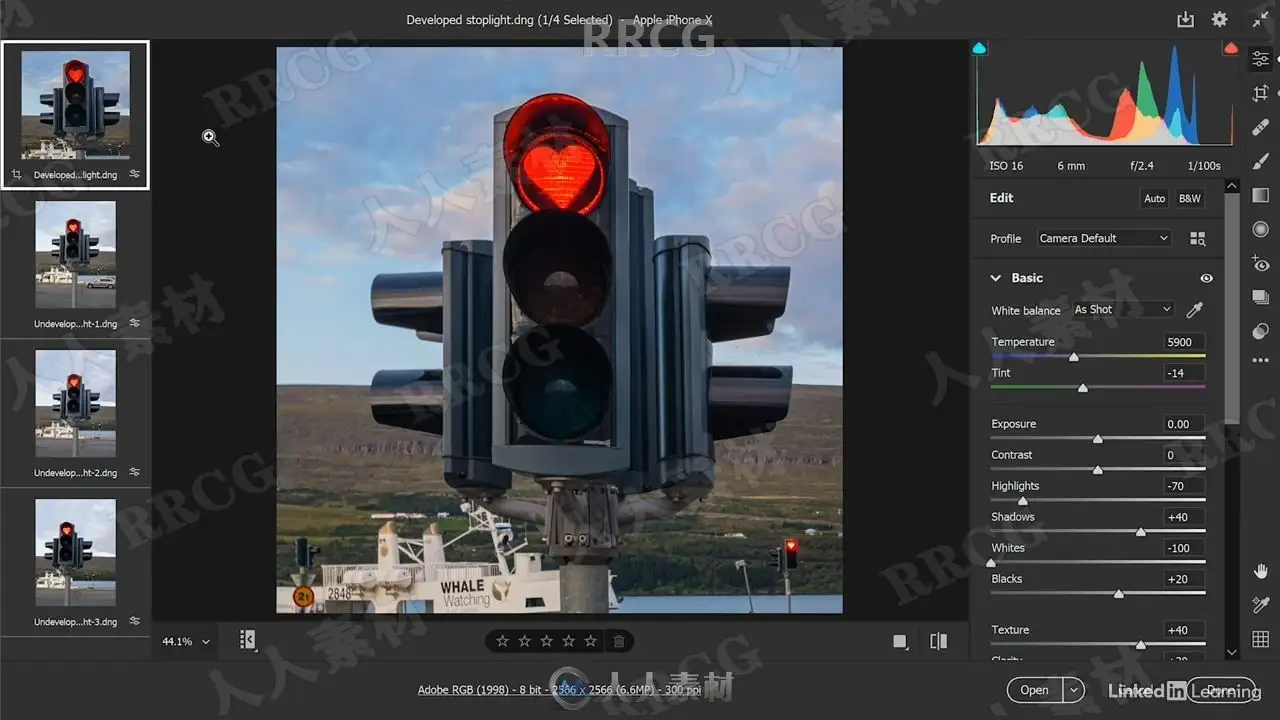Rate the image four stars
1280x720 pixels.
click(569, 641)
